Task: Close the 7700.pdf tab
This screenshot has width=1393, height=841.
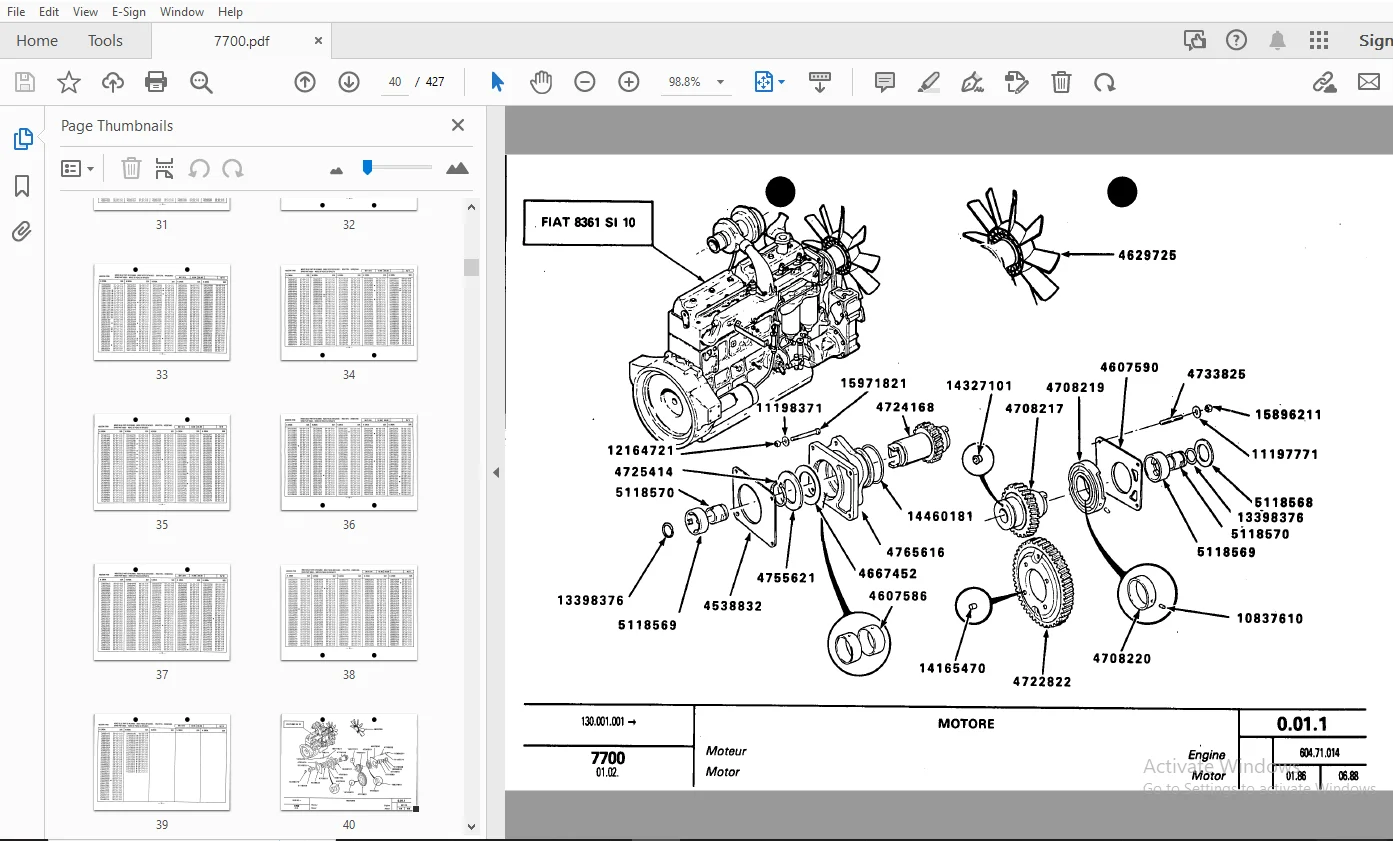Action: point(318,41)
